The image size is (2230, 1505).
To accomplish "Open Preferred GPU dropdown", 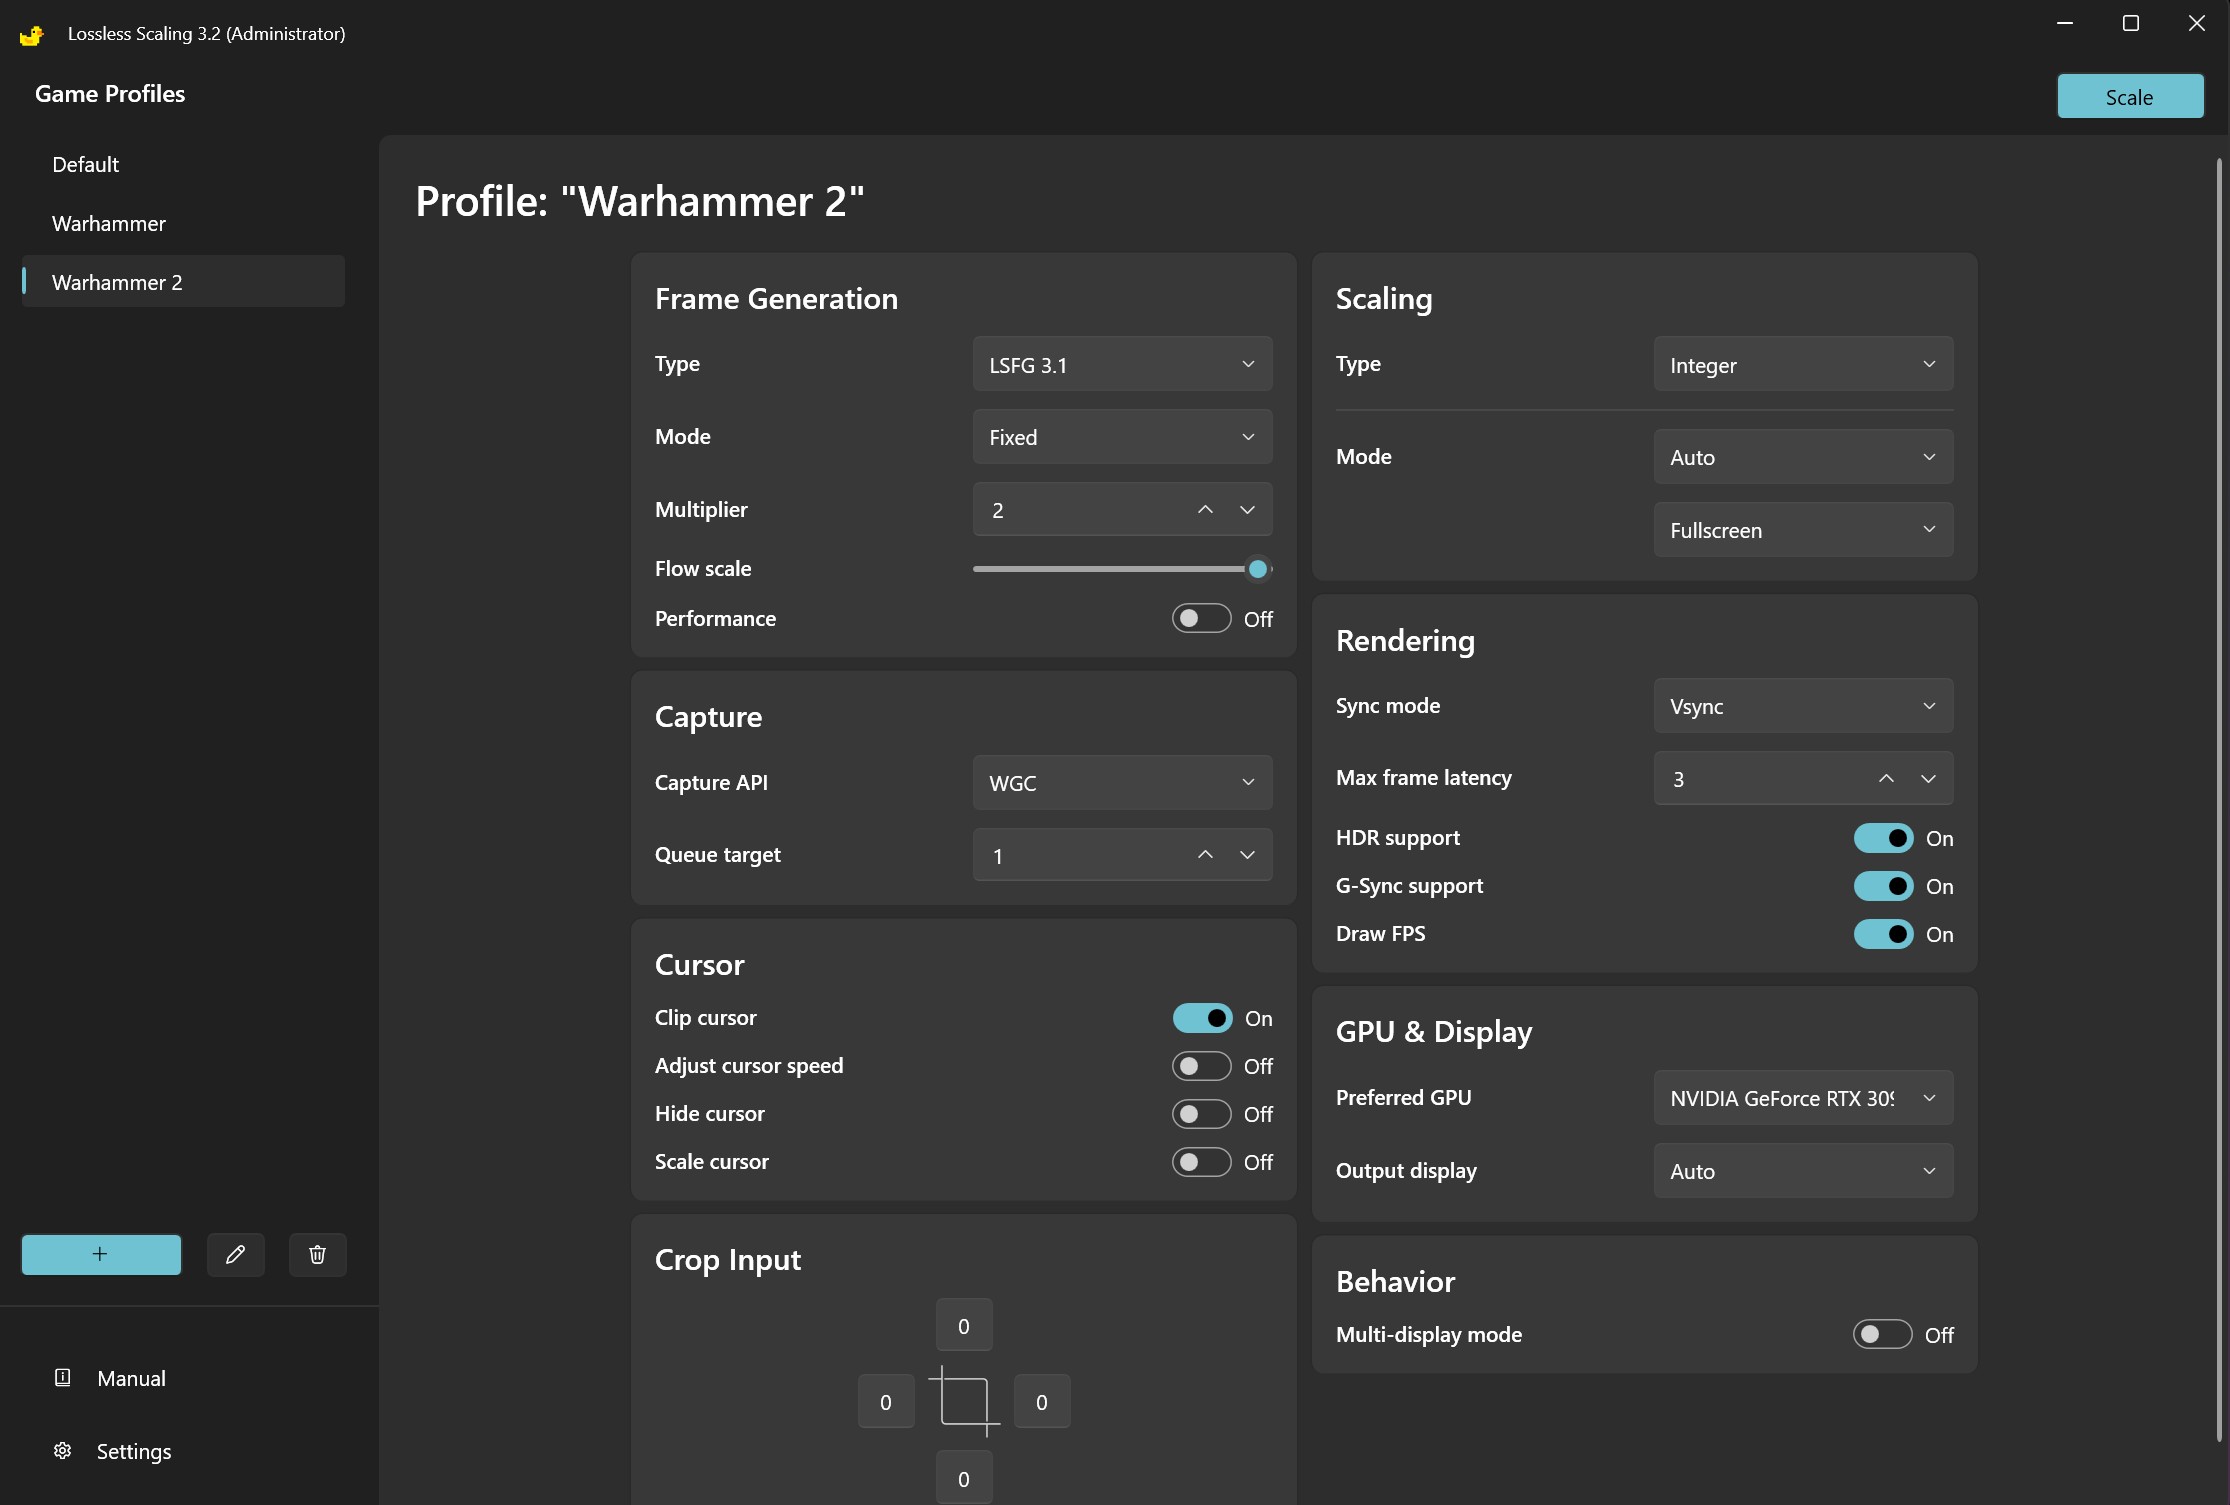I will click(x=1803, y=1098).
